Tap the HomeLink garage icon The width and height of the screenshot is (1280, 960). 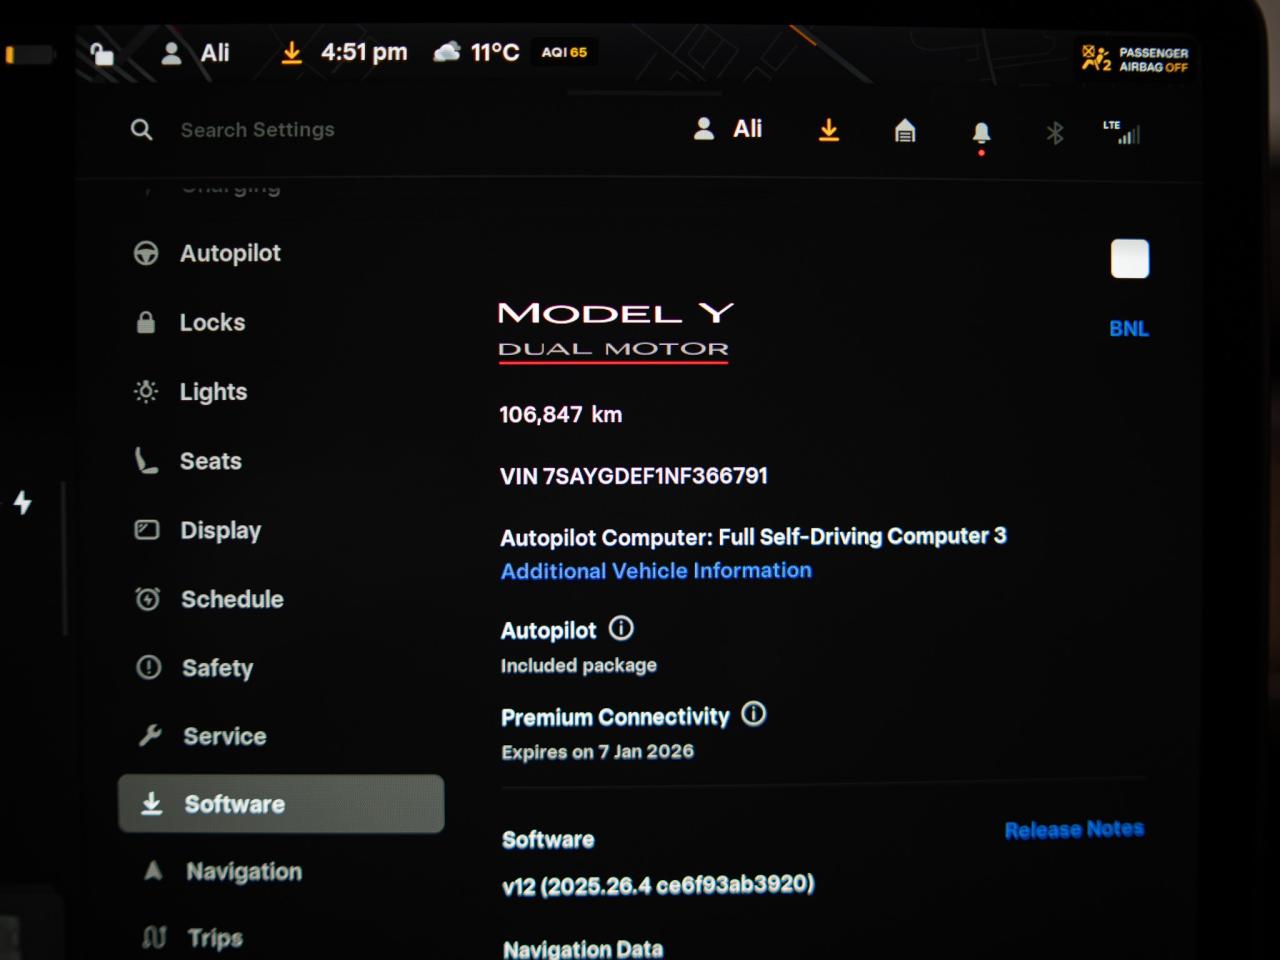coord(904,130)
